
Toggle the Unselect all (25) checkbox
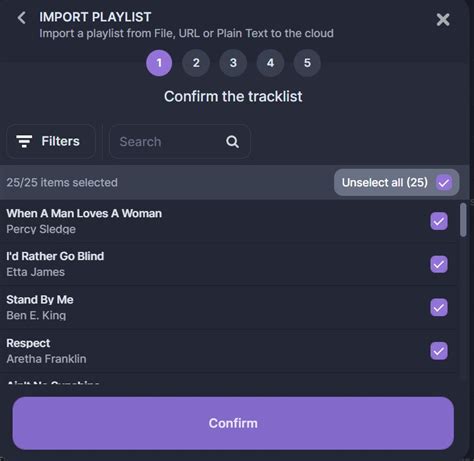(x=444, y=183)
